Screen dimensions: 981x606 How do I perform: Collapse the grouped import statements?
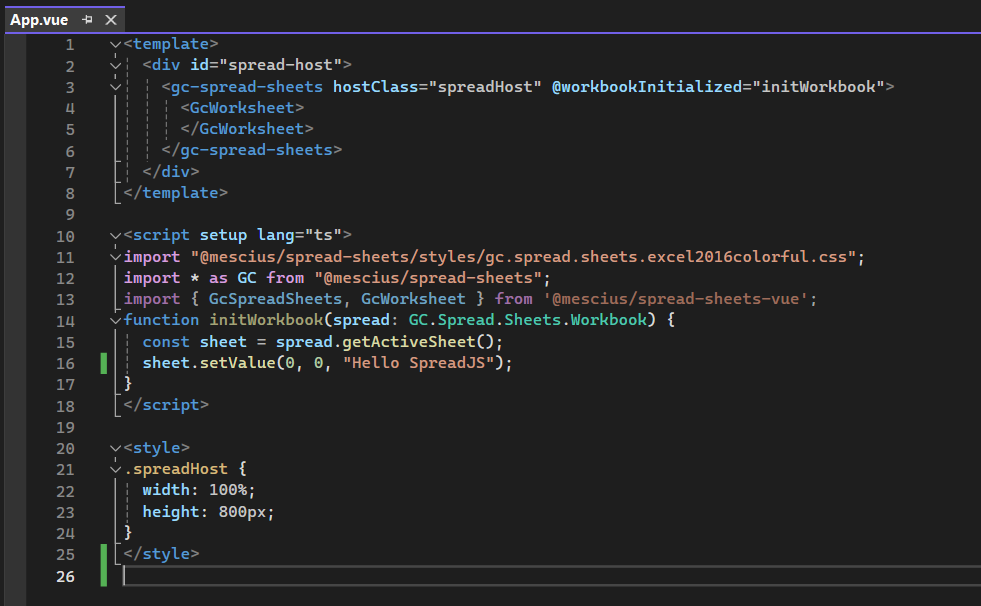tap(114, 256)
